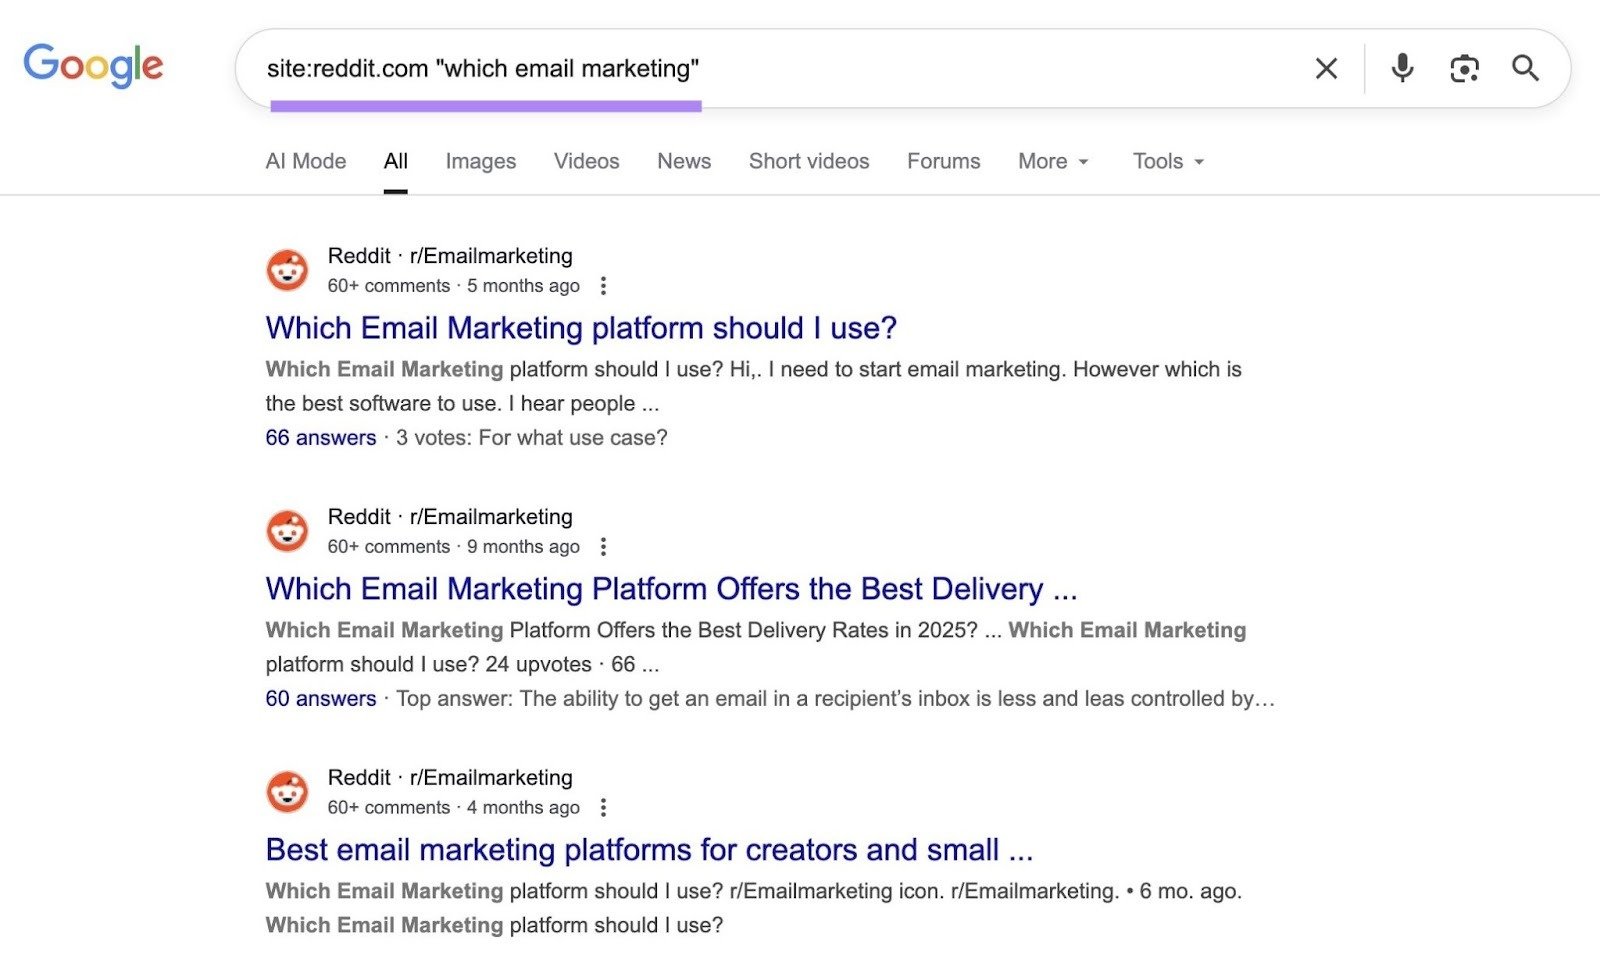
Task: Open the three-dot menu on the first result
Action: (604, 286)
